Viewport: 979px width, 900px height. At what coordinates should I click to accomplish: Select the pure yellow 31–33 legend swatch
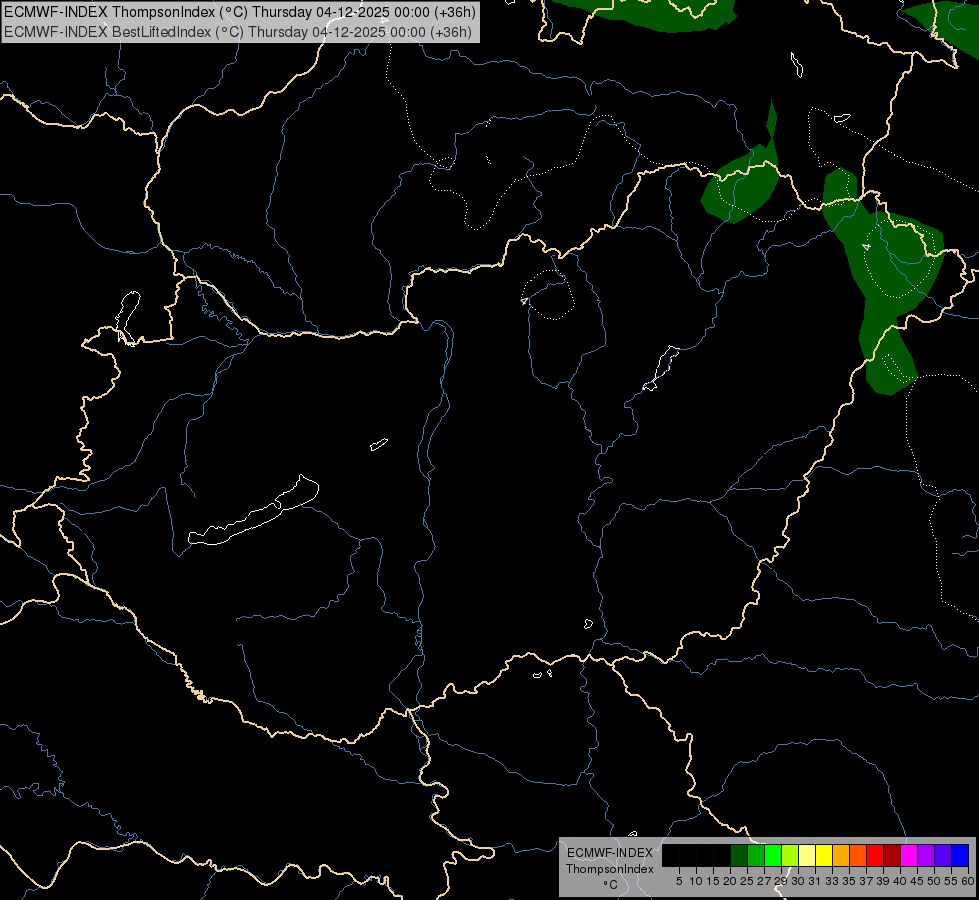824,855
